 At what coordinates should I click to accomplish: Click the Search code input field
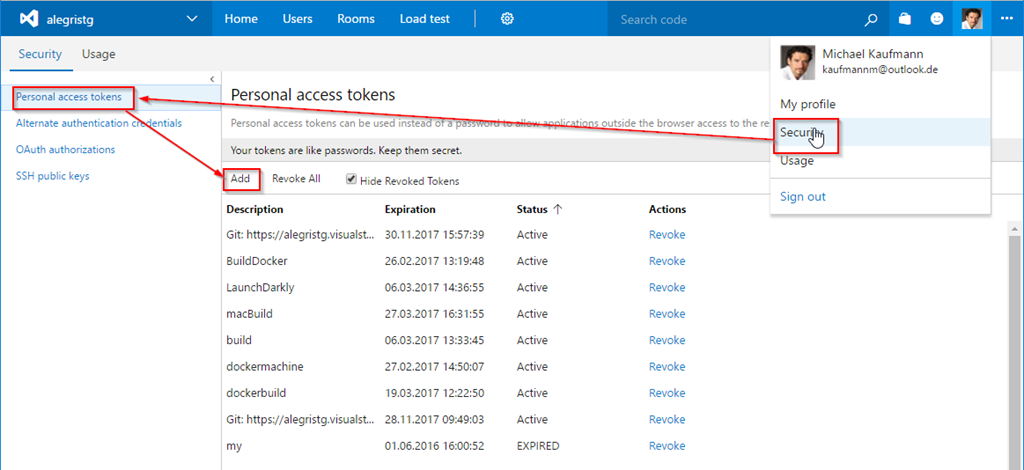(x=735, y=19)
